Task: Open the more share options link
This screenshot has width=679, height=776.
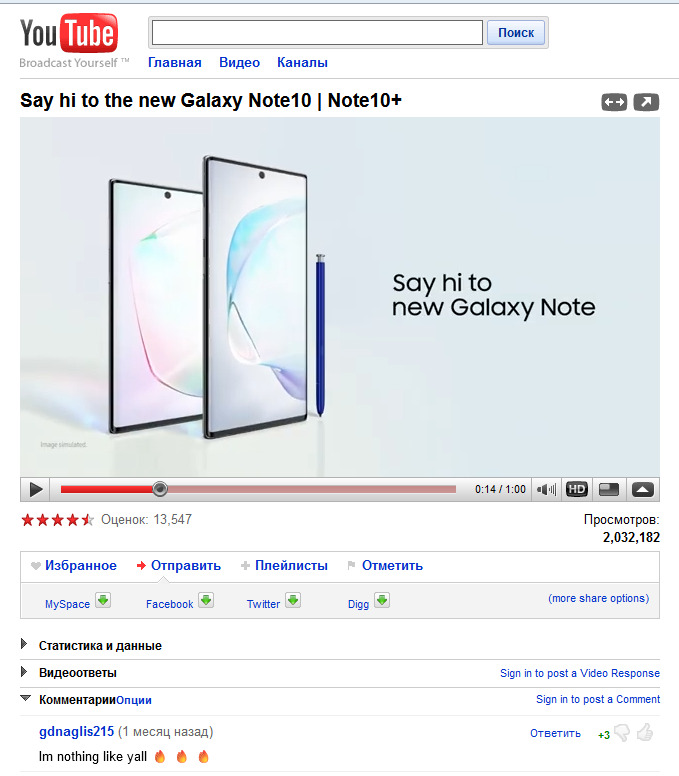Action: click(x=598, y=598)
